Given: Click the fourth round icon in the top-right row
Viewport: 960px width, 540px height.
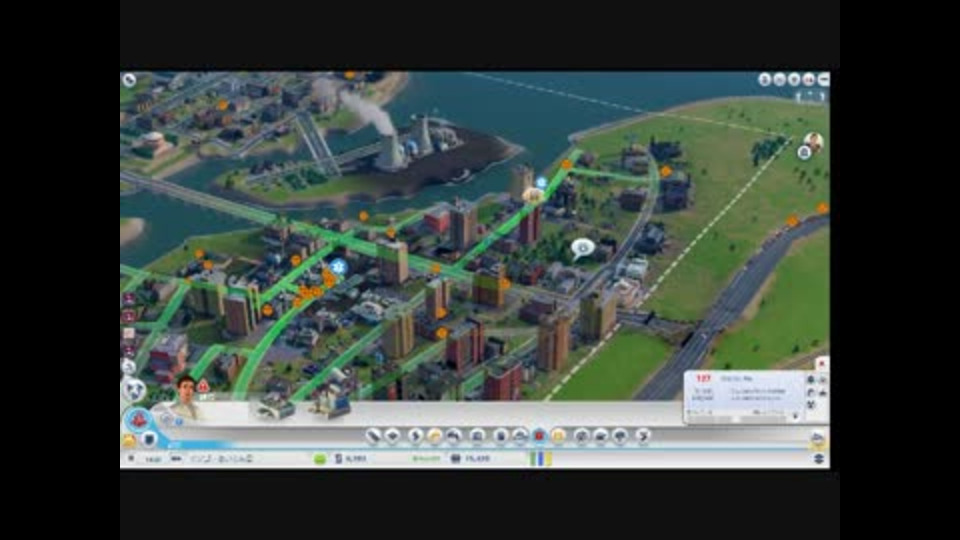Looking at the screenshot, I should click(x=809, y=80).
